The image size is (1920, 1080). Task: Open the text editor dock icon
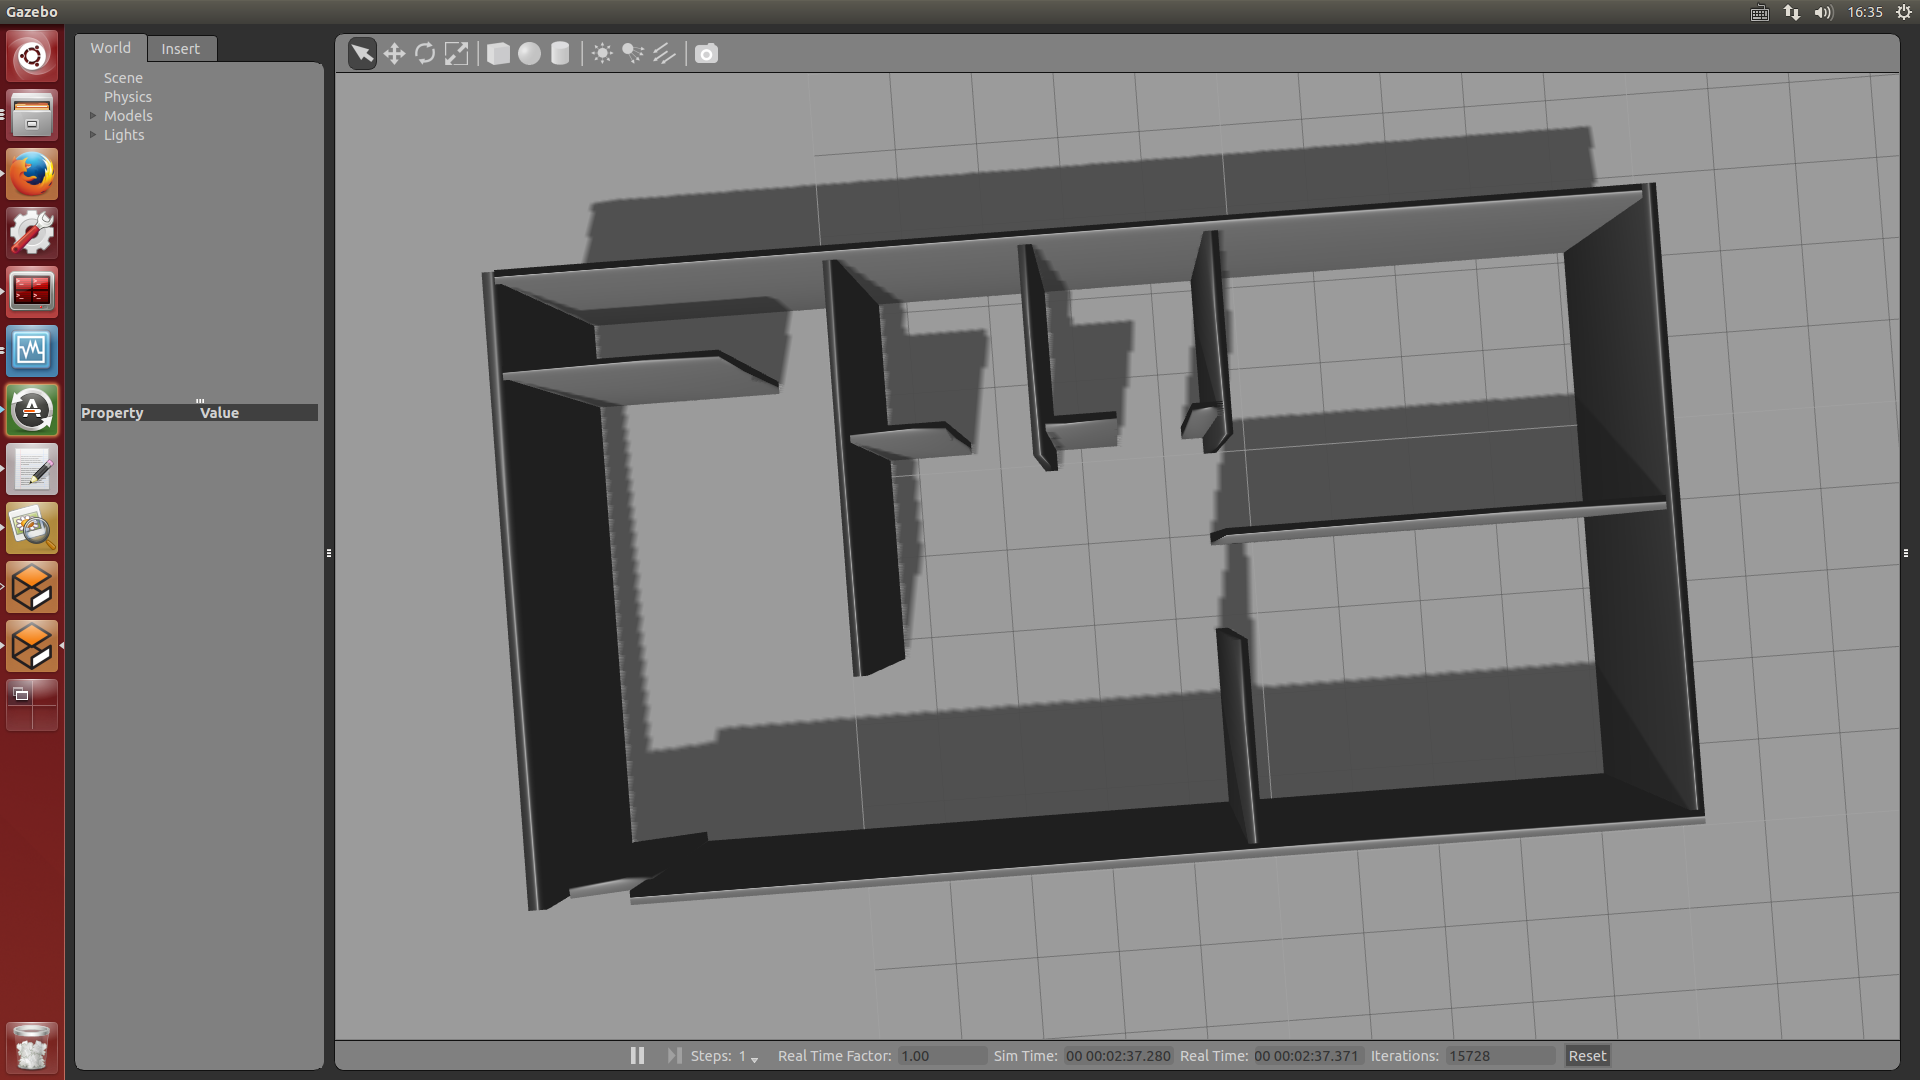(x=32, y=469)
